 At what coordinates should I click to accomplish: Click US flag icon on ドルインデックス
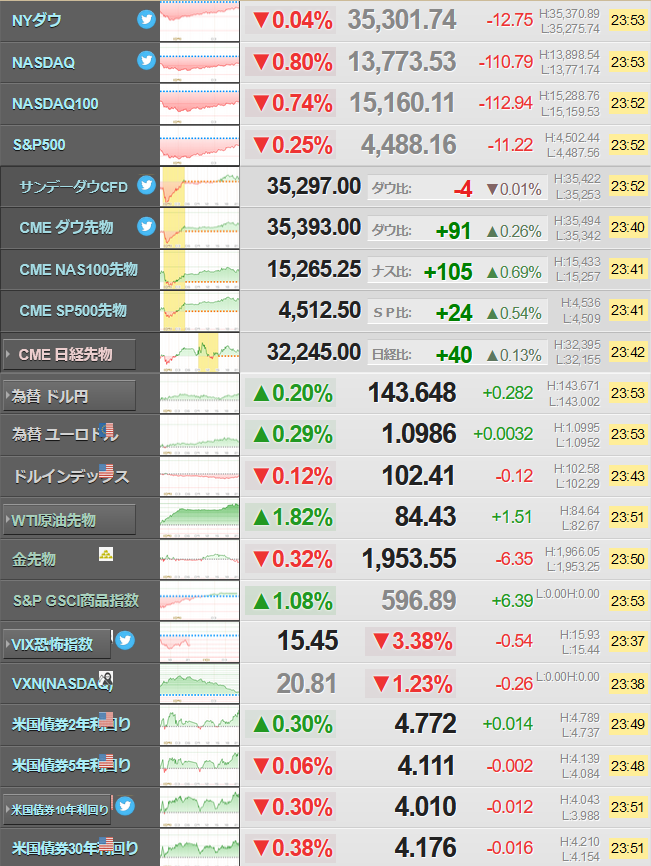pos(107,471)
